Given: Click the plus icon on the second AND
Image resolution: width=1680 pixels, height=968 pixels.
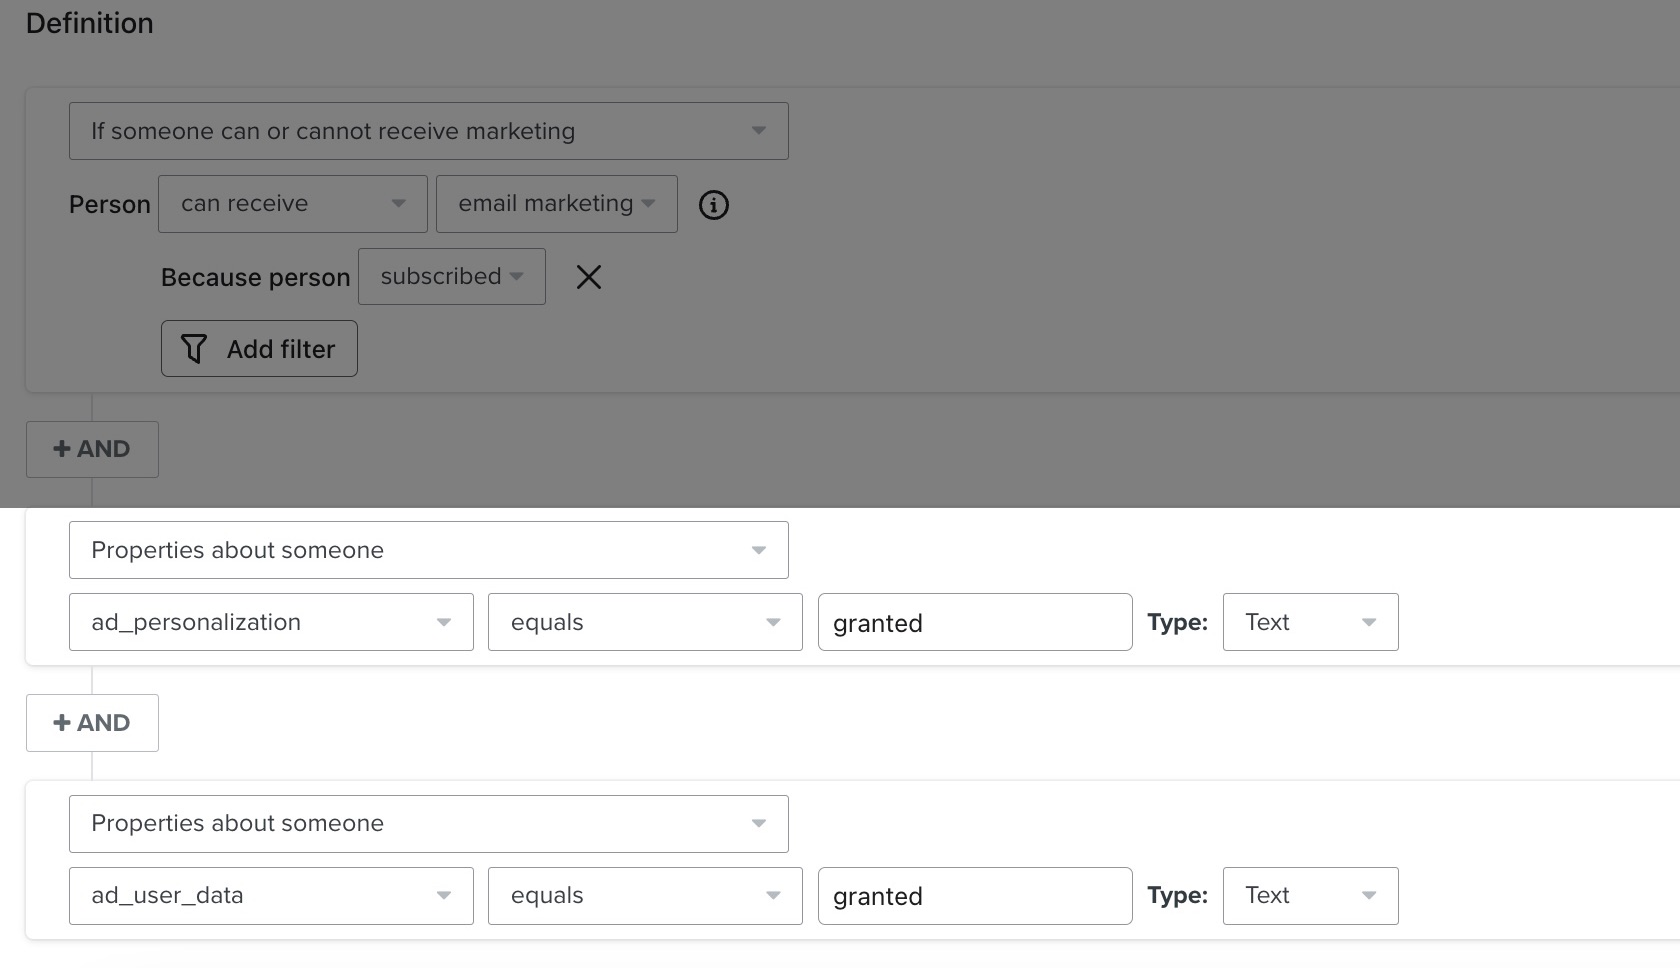Looking at the screenshot, I should coord(62,722).
